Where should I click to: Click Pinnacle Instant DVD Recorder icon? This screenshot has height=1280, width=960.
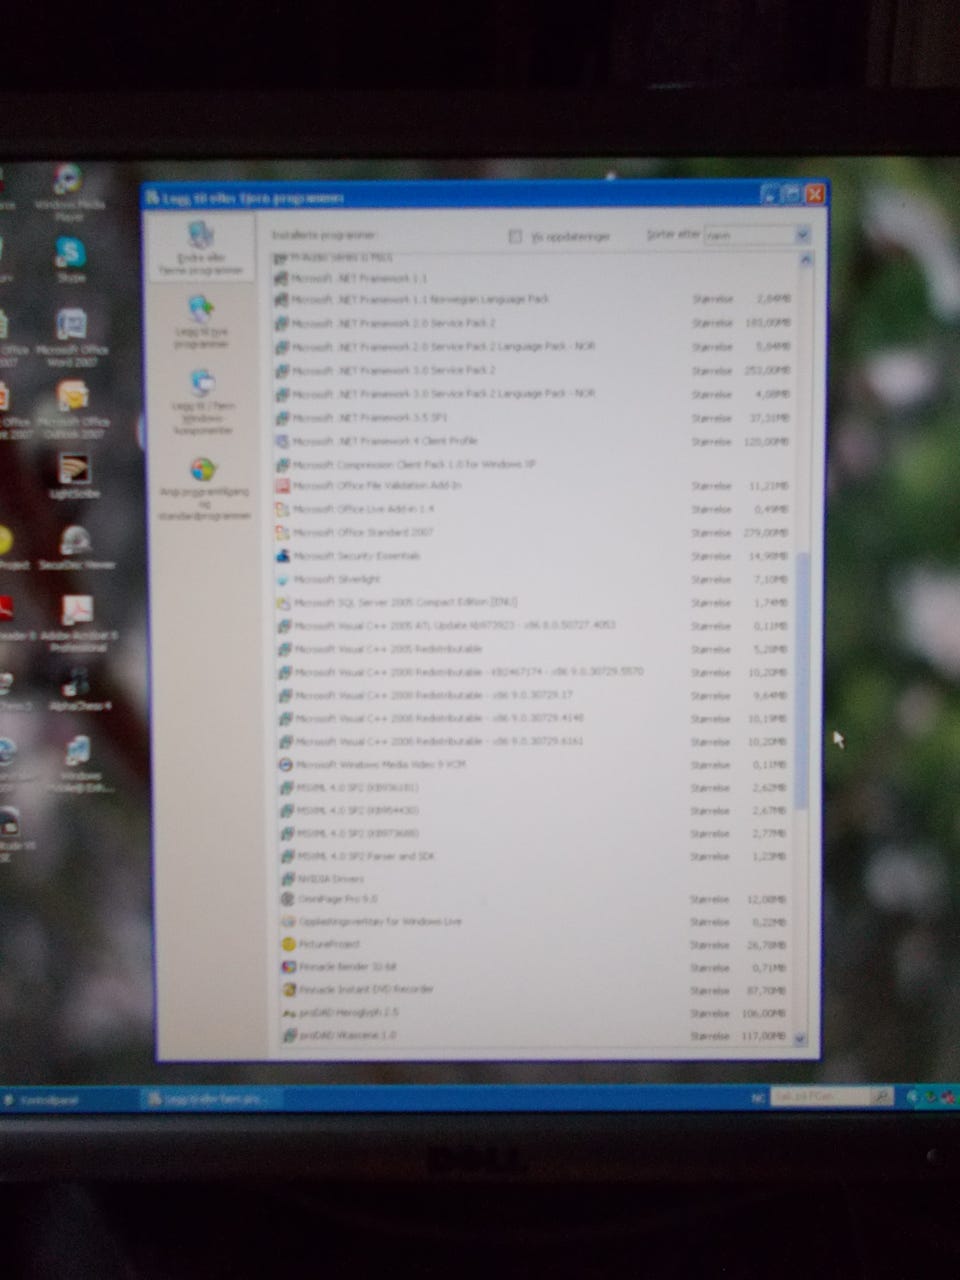tap(289, 990)
